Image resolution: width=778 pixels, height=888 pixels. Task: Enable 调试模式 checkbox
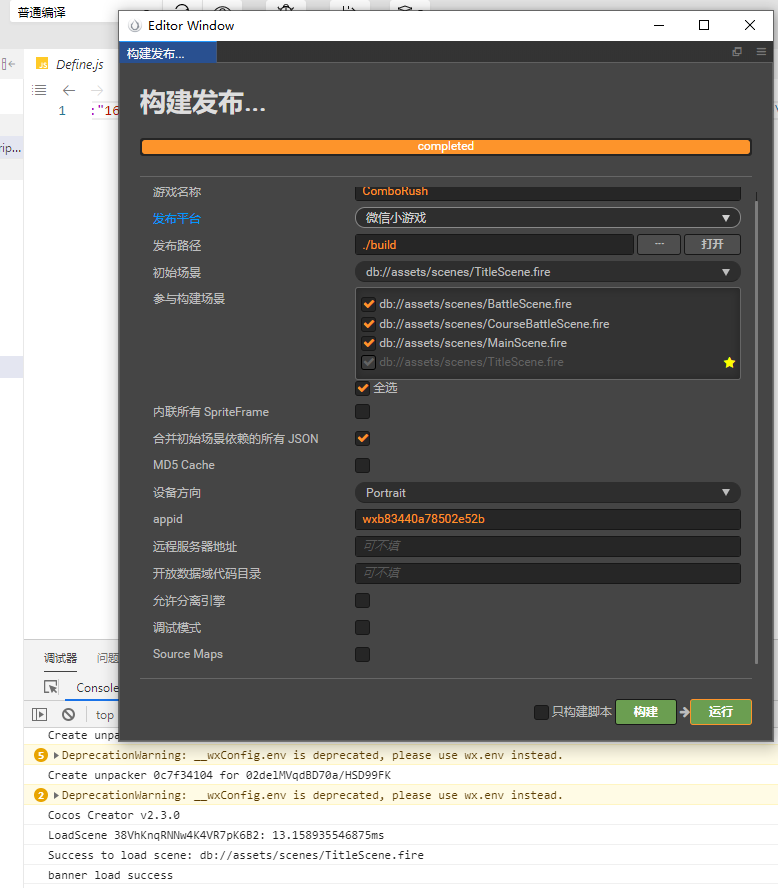pyautogui.click(x=362, y=627)
